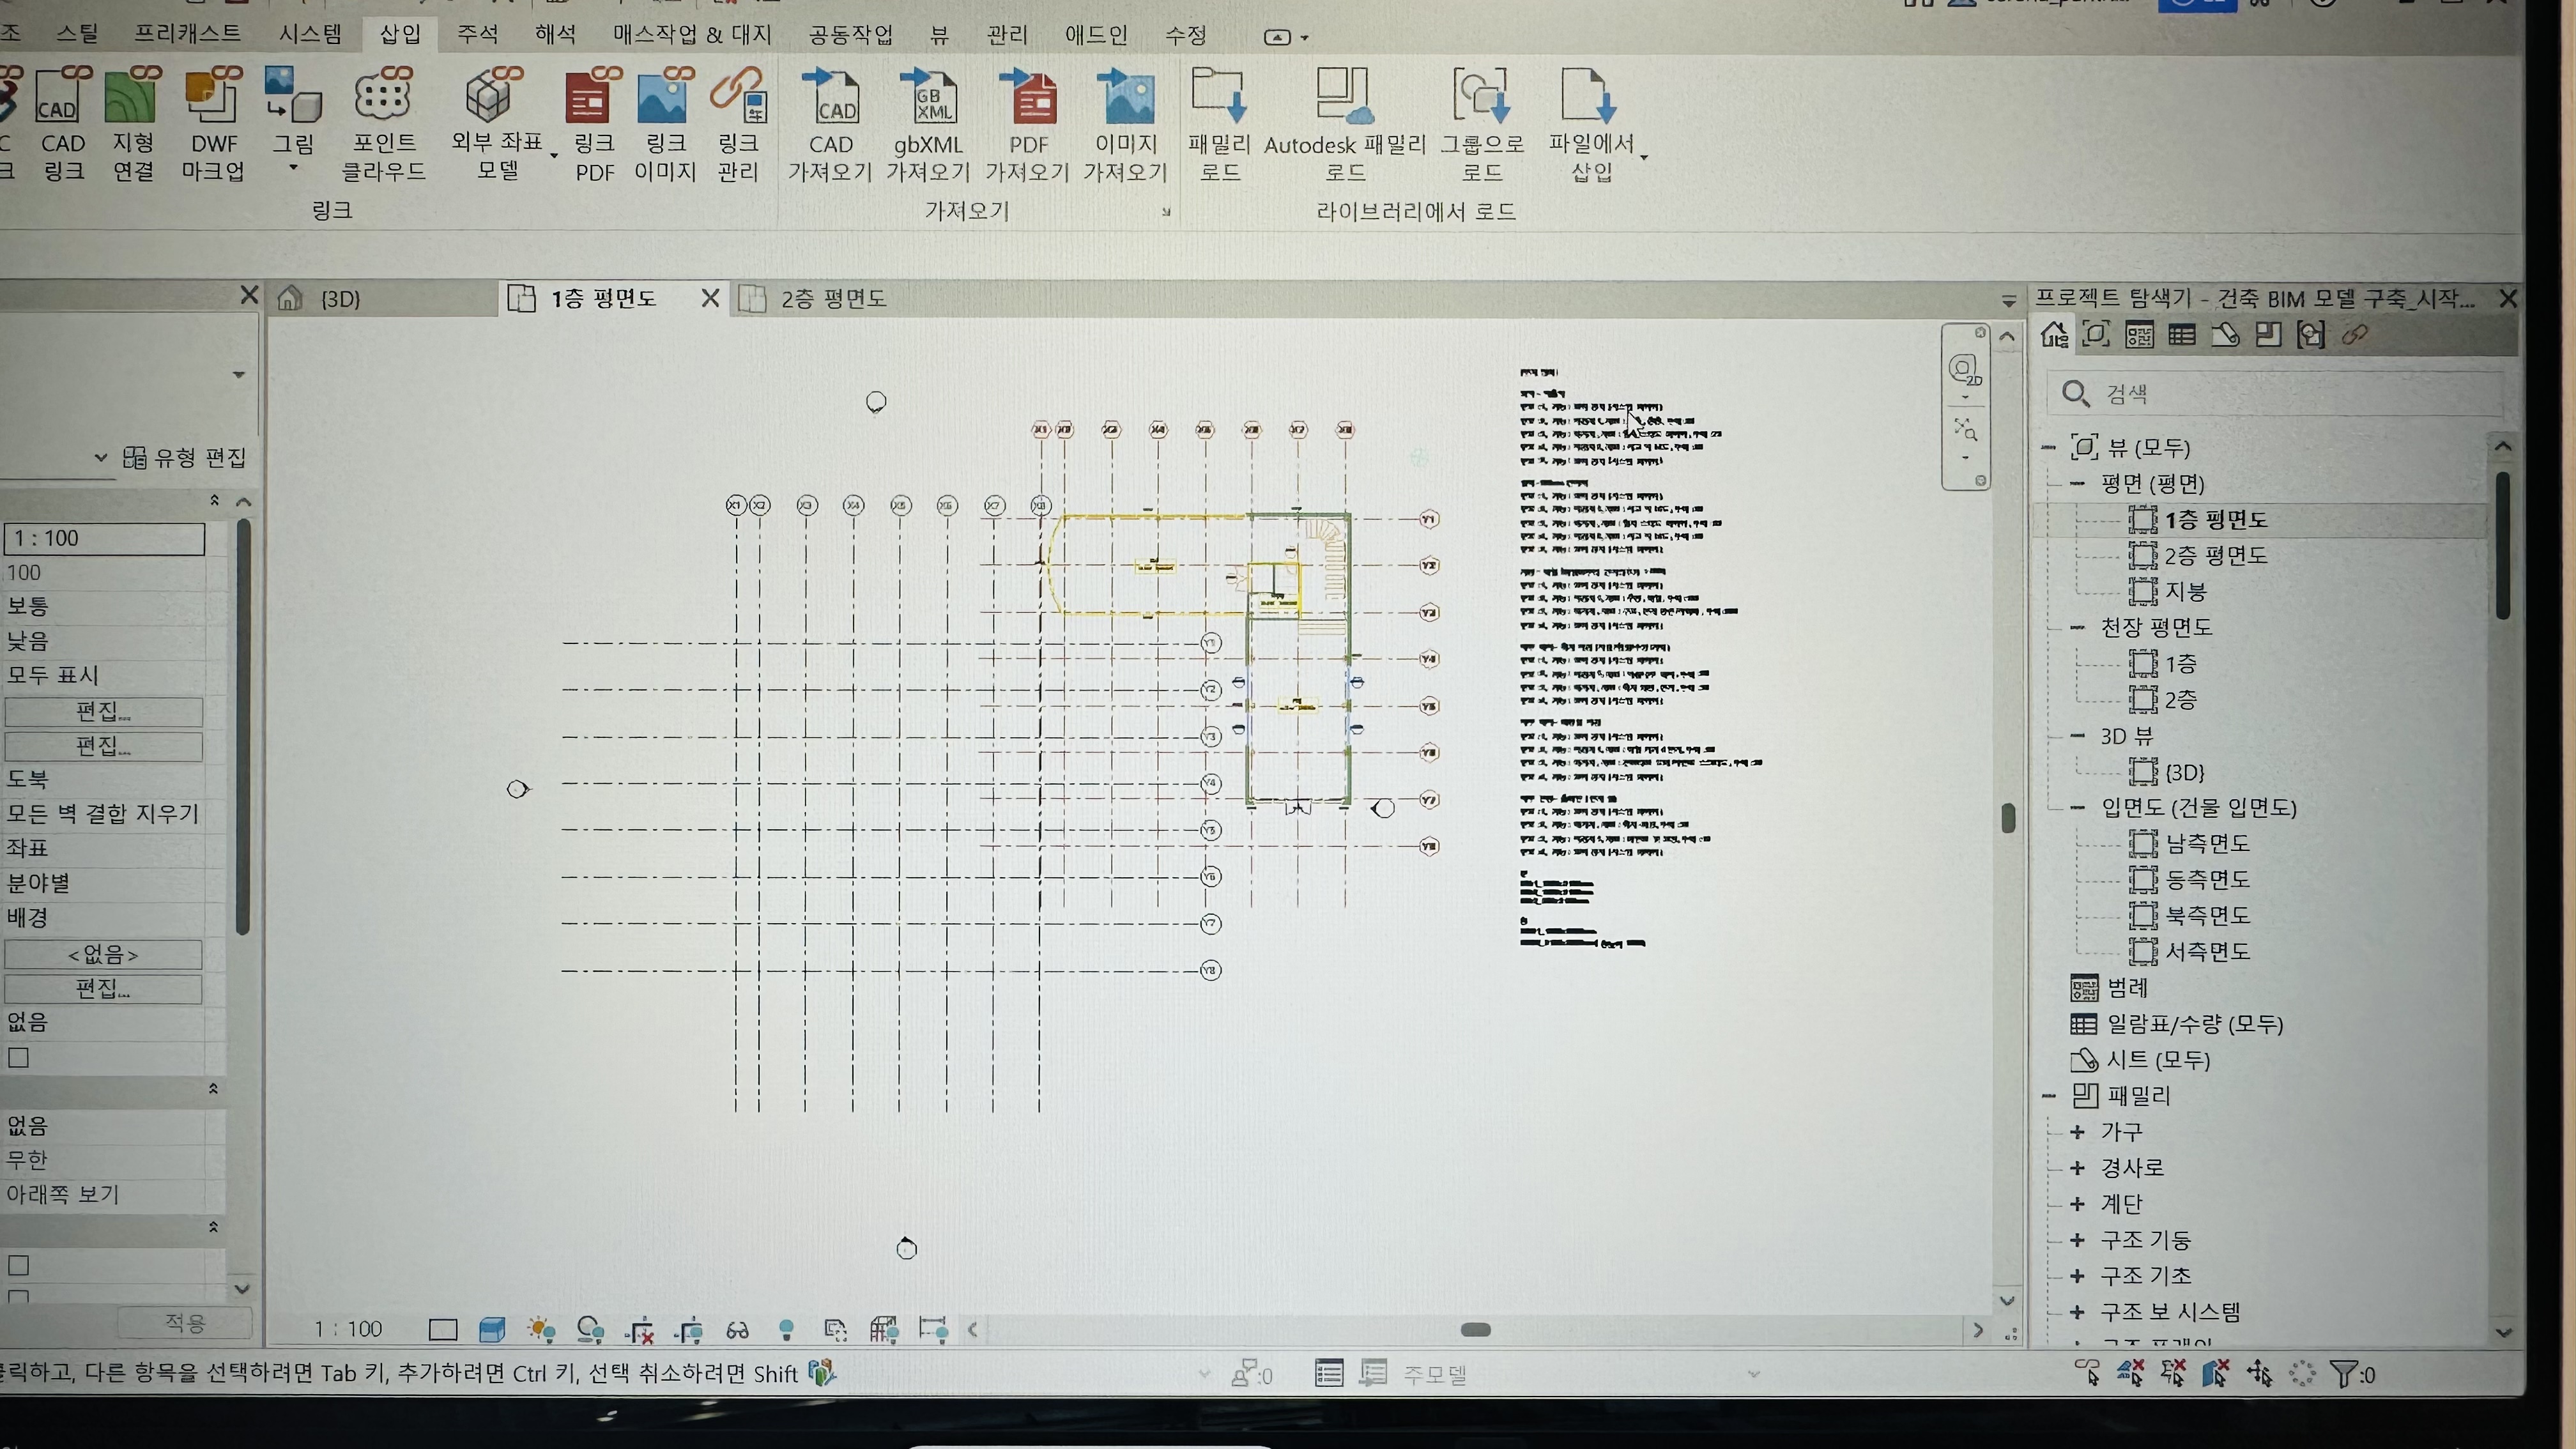2576x1449 pixels.
Task: Open 링크 관리 dialog
Action: (738, 125)
